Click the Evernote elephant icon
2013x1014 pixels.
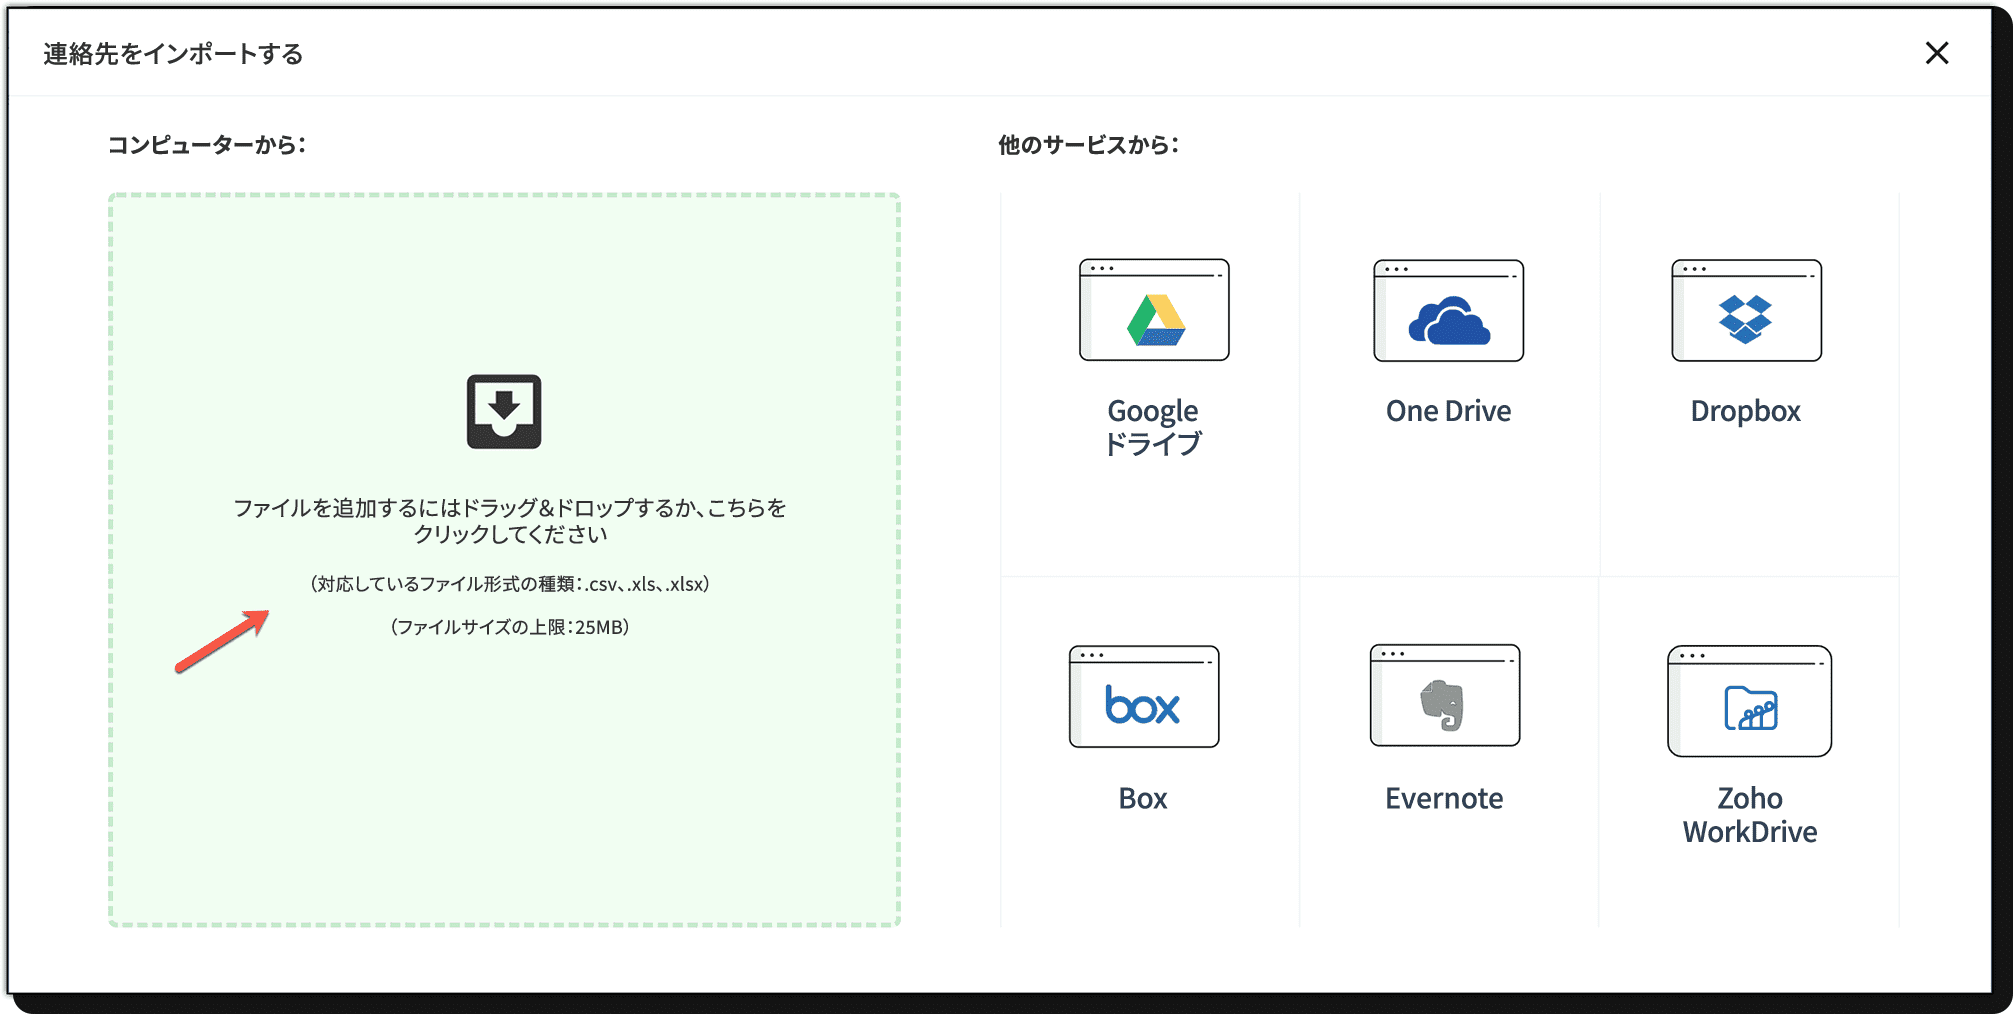coord(1443,705)
